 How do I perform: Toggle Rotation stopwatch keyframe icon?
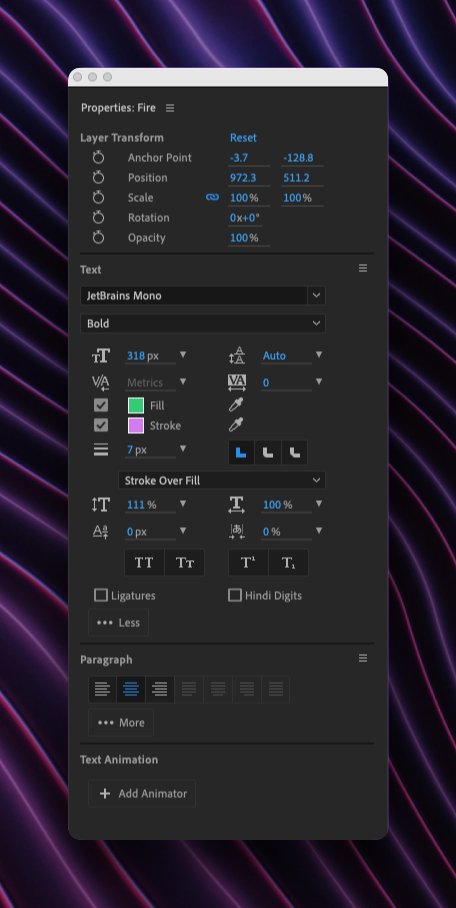(99, 218)
